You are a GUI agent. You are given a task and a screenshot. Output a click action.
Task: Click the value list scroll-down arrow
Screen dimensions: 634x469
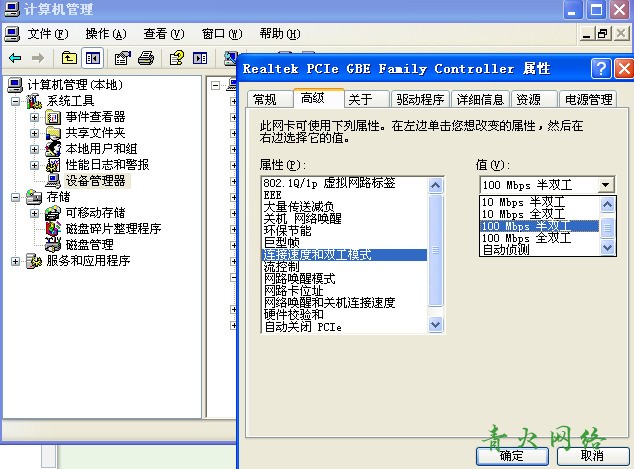pyautogui.click(x=607, y=248)
